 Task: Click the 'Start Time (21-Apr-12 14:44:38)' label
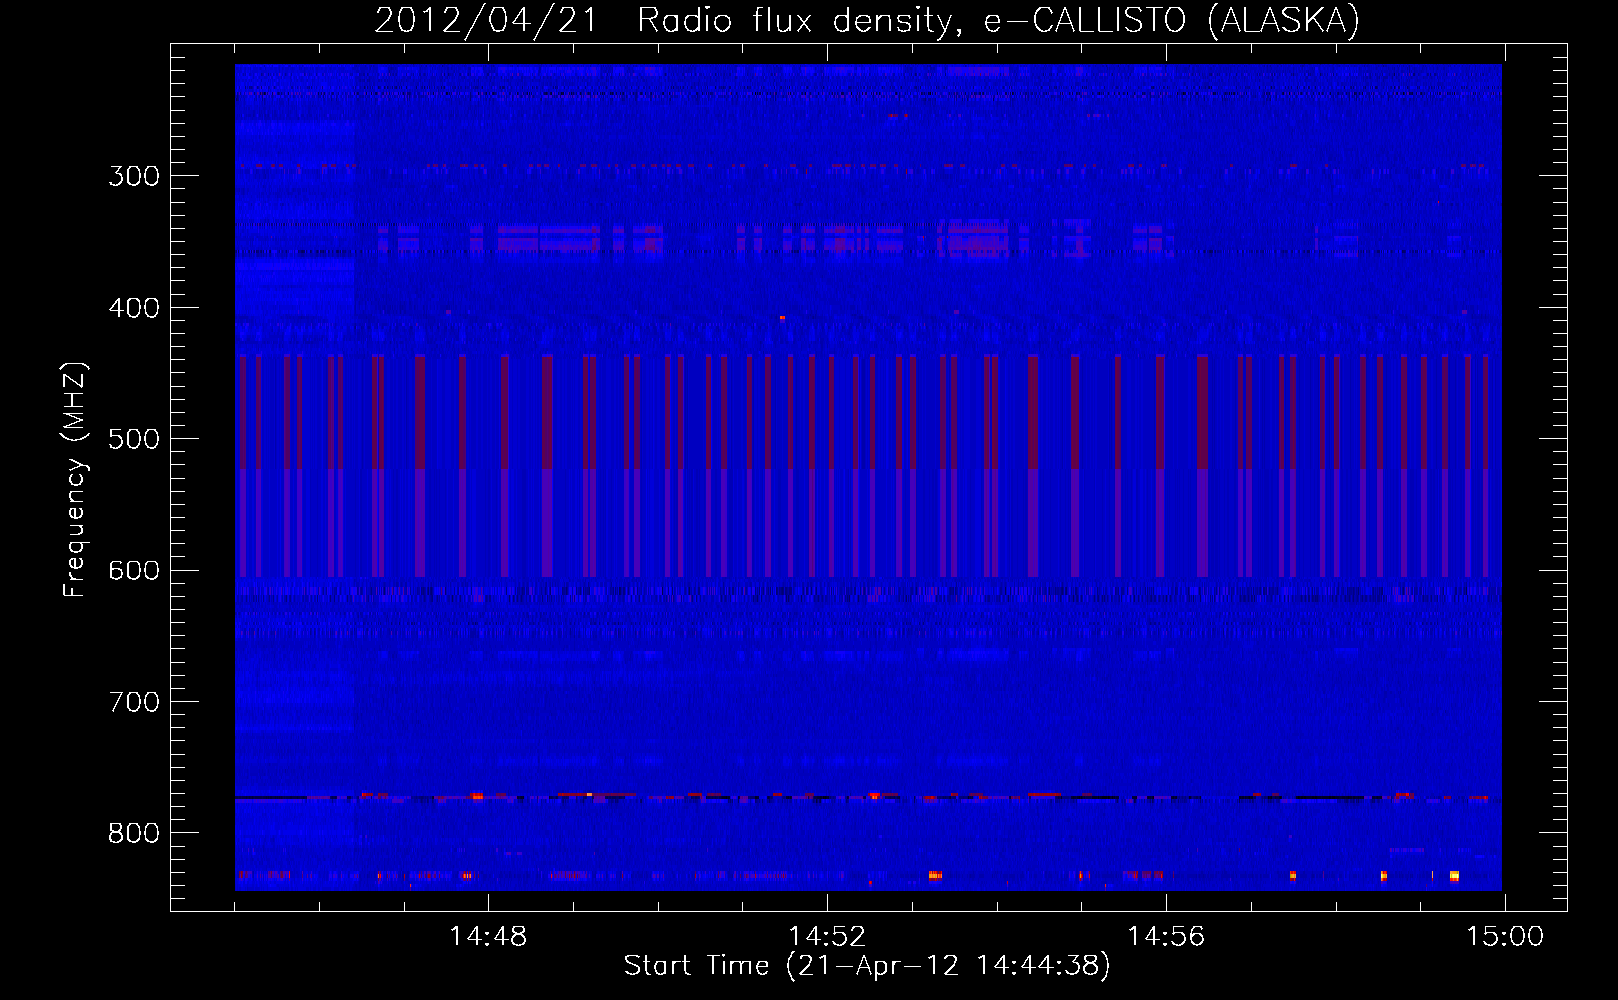click(867, 966)
